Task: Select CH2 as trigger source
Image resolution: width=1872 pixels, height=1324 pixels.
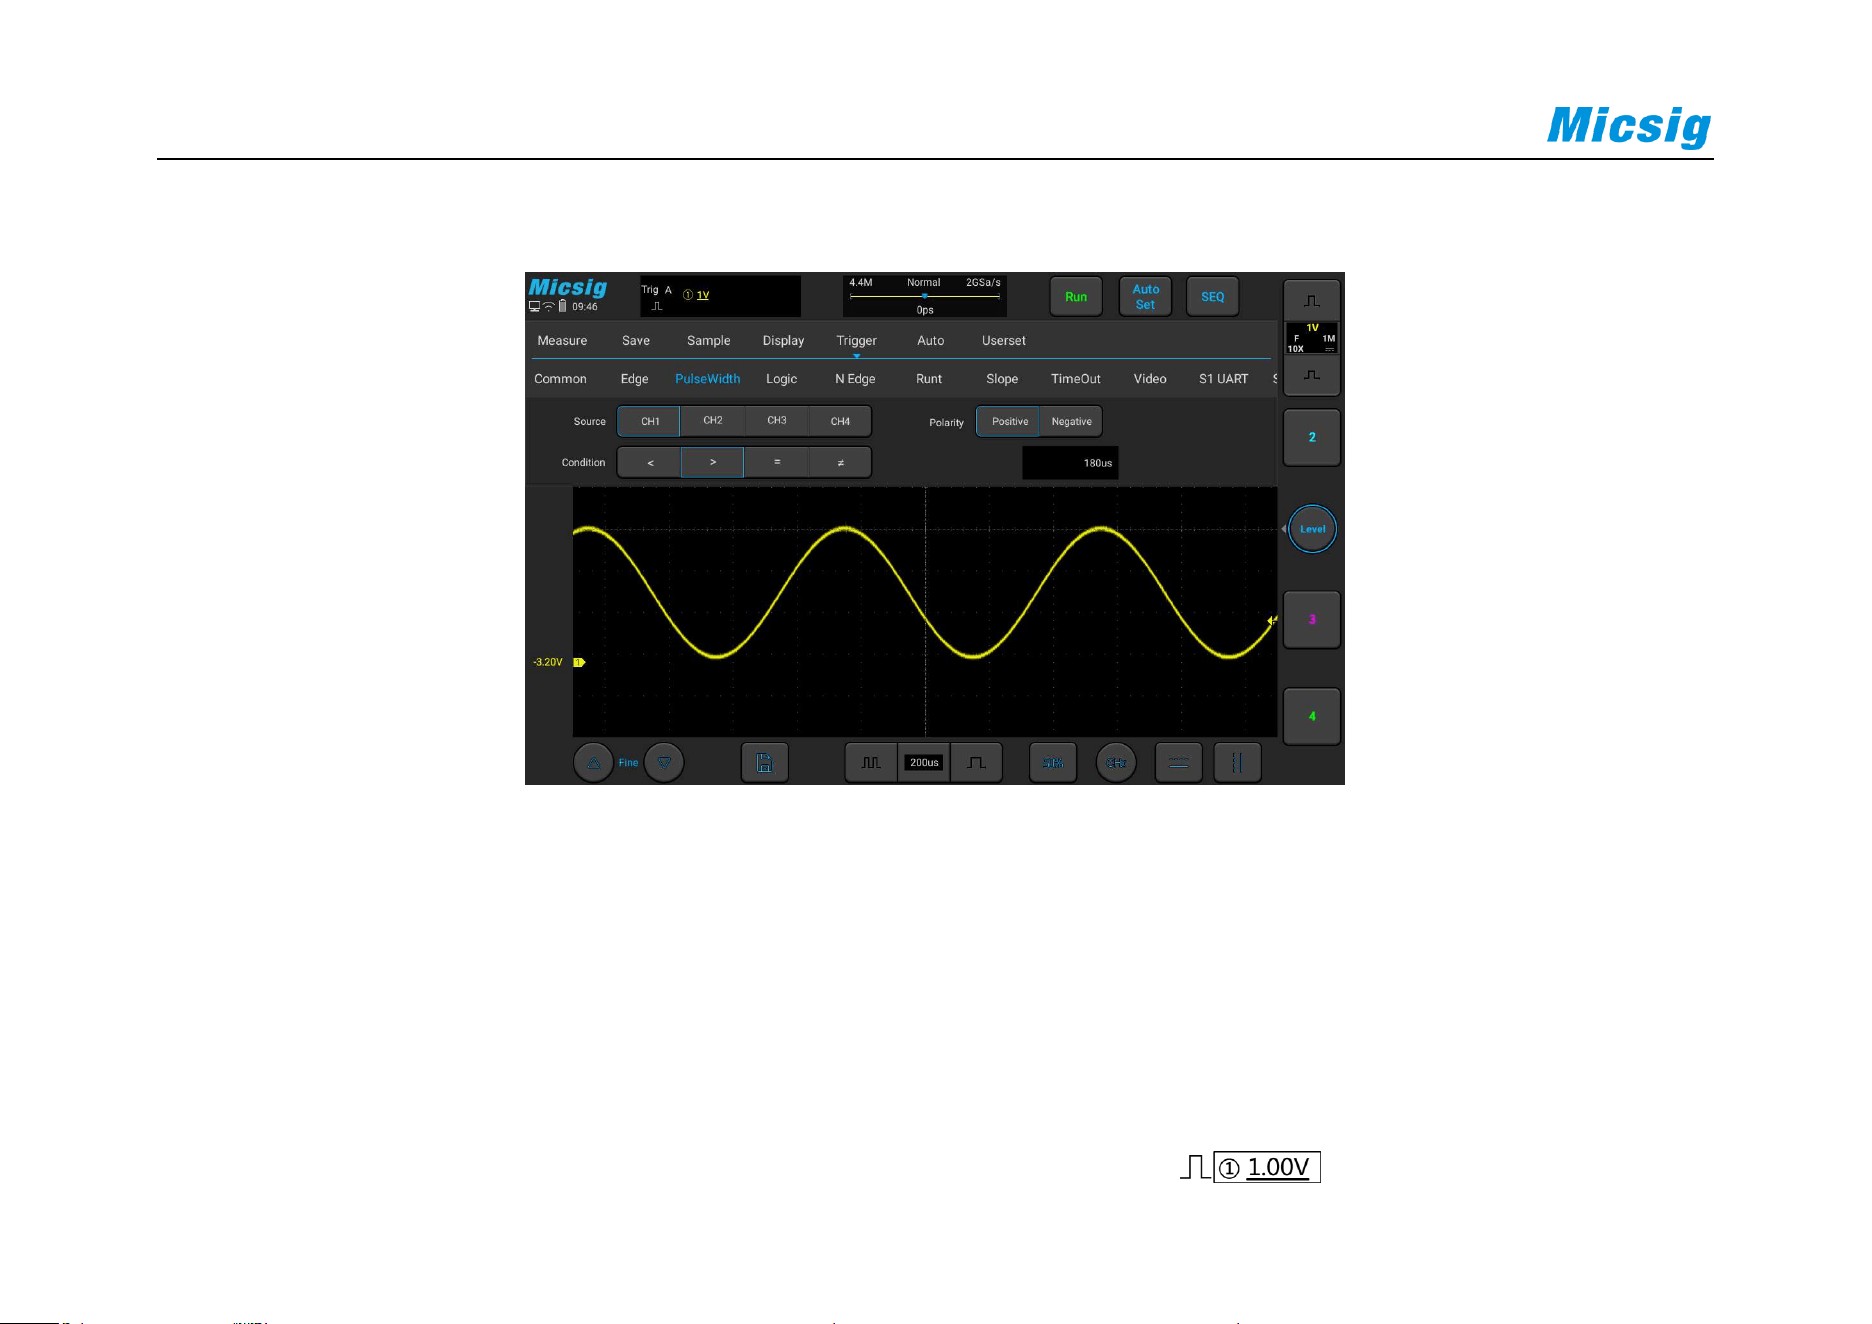Action: pyautogui.click(x=713, y=421)
